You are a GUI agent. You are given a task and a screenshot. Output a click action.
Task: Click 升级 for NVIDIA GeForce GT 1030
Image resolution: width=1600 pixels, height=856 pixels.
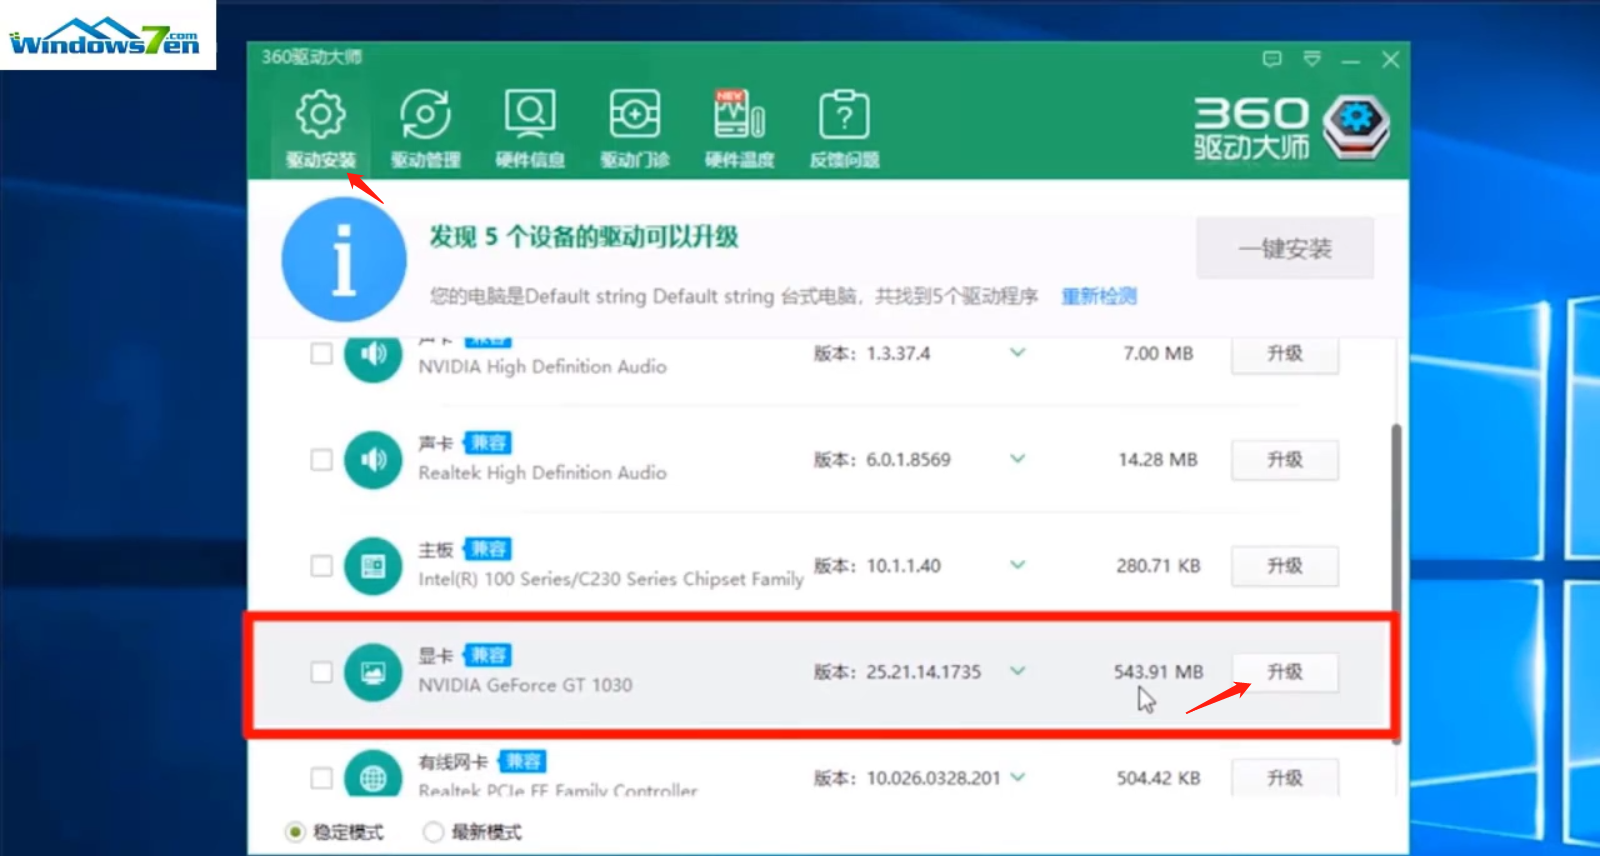pyautogui.click(x=1285, y=672)
